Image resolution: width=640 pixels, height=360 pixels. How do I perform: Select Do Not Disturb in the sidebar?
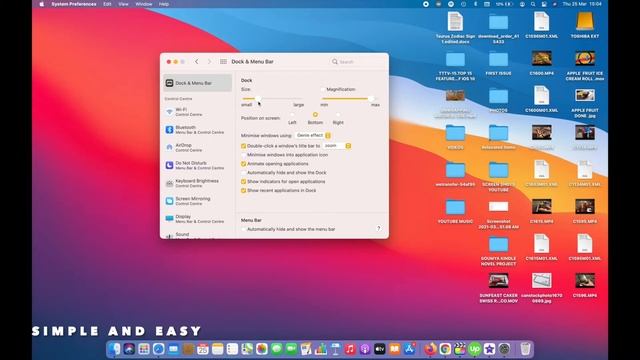click(x=198, y=165)
